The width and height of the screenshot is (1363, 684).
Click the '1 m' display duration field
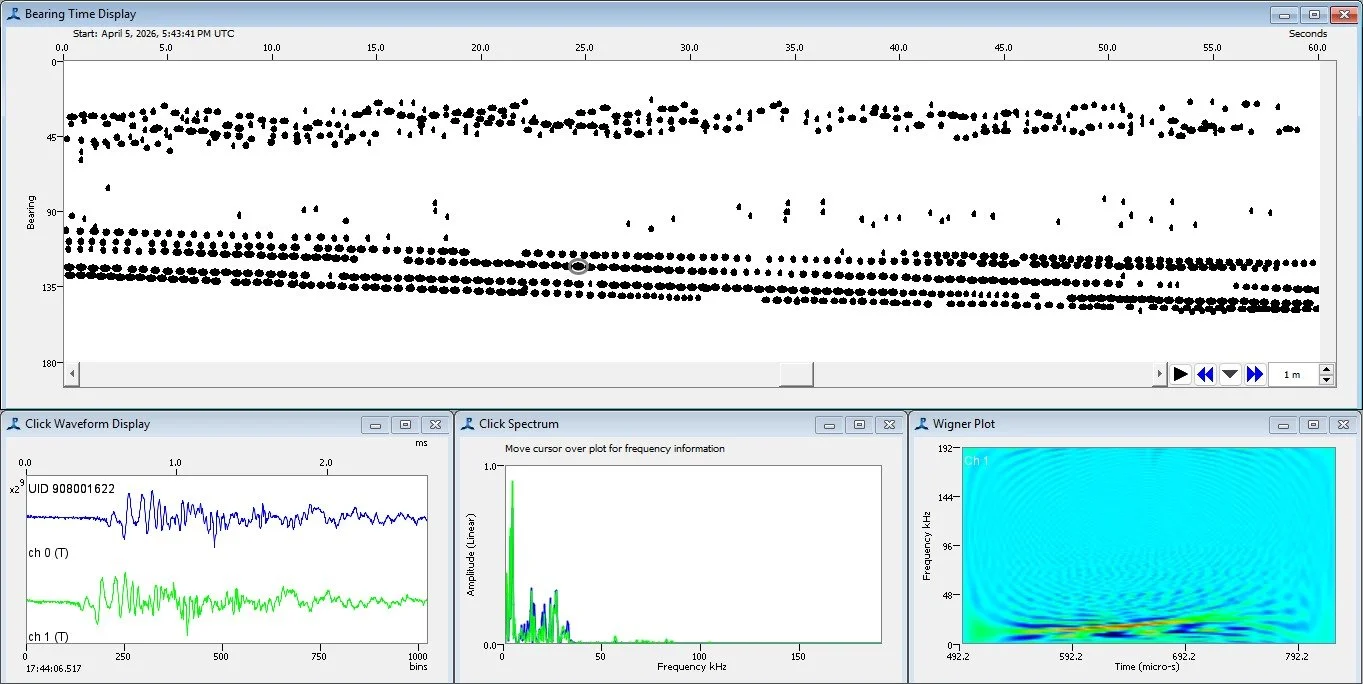1294,375
